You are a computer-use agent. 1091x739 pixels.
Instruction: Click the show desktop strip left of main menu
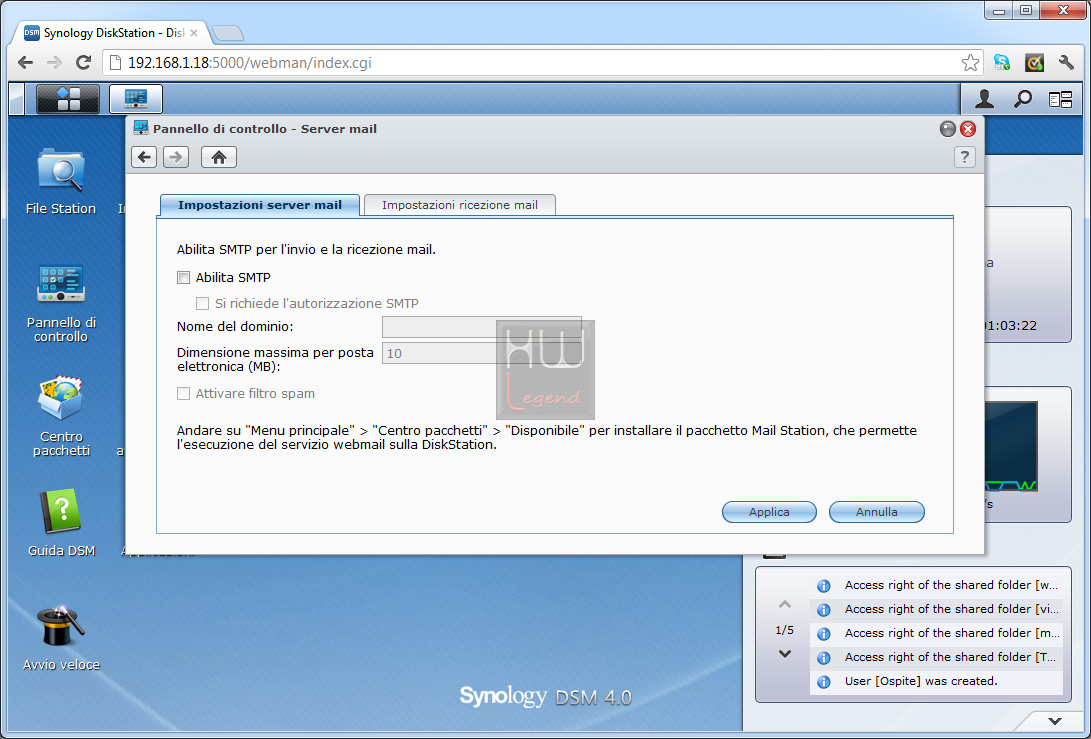tap(17, 99)
